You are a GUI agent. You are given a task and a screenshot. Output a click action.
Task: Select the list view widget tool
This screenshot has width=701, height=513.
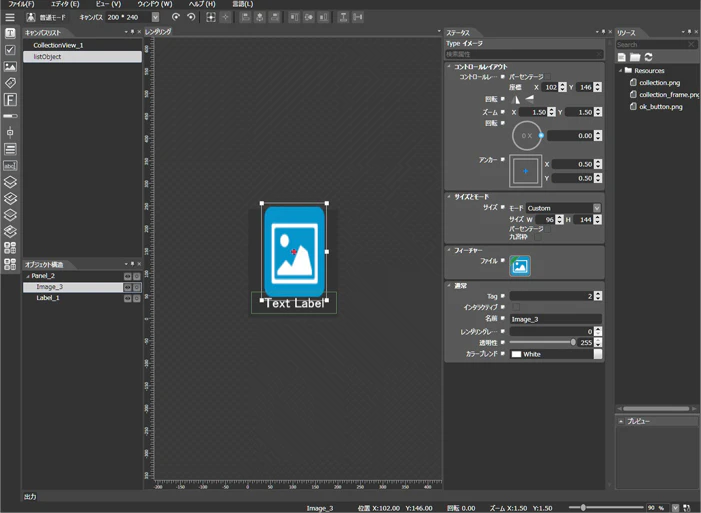click(10, 148)
